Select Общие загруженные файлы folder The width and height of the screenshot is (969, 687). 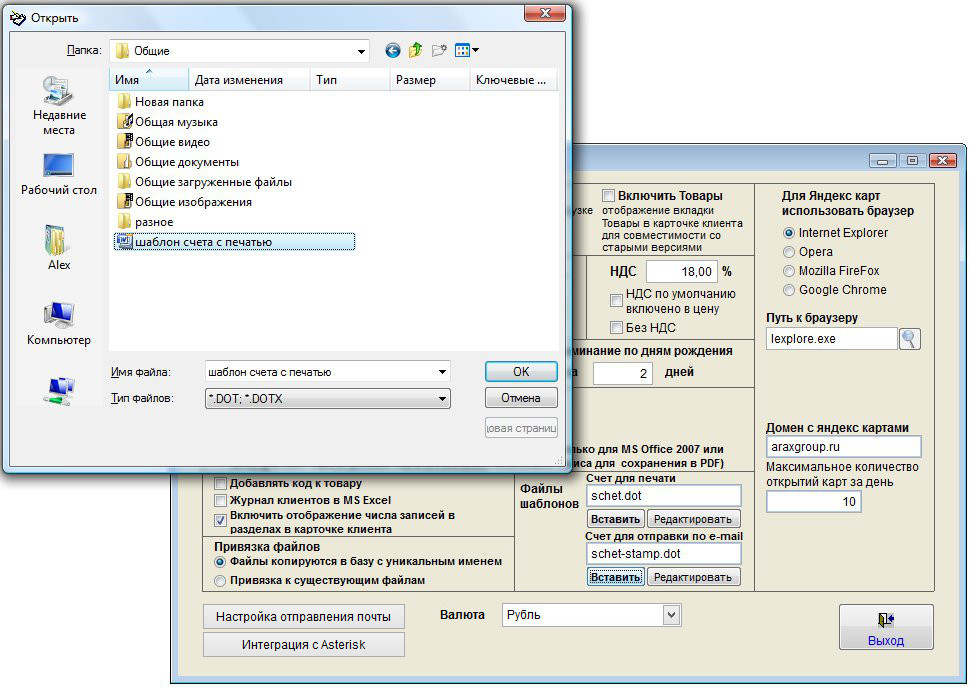[x=205, y=182]
